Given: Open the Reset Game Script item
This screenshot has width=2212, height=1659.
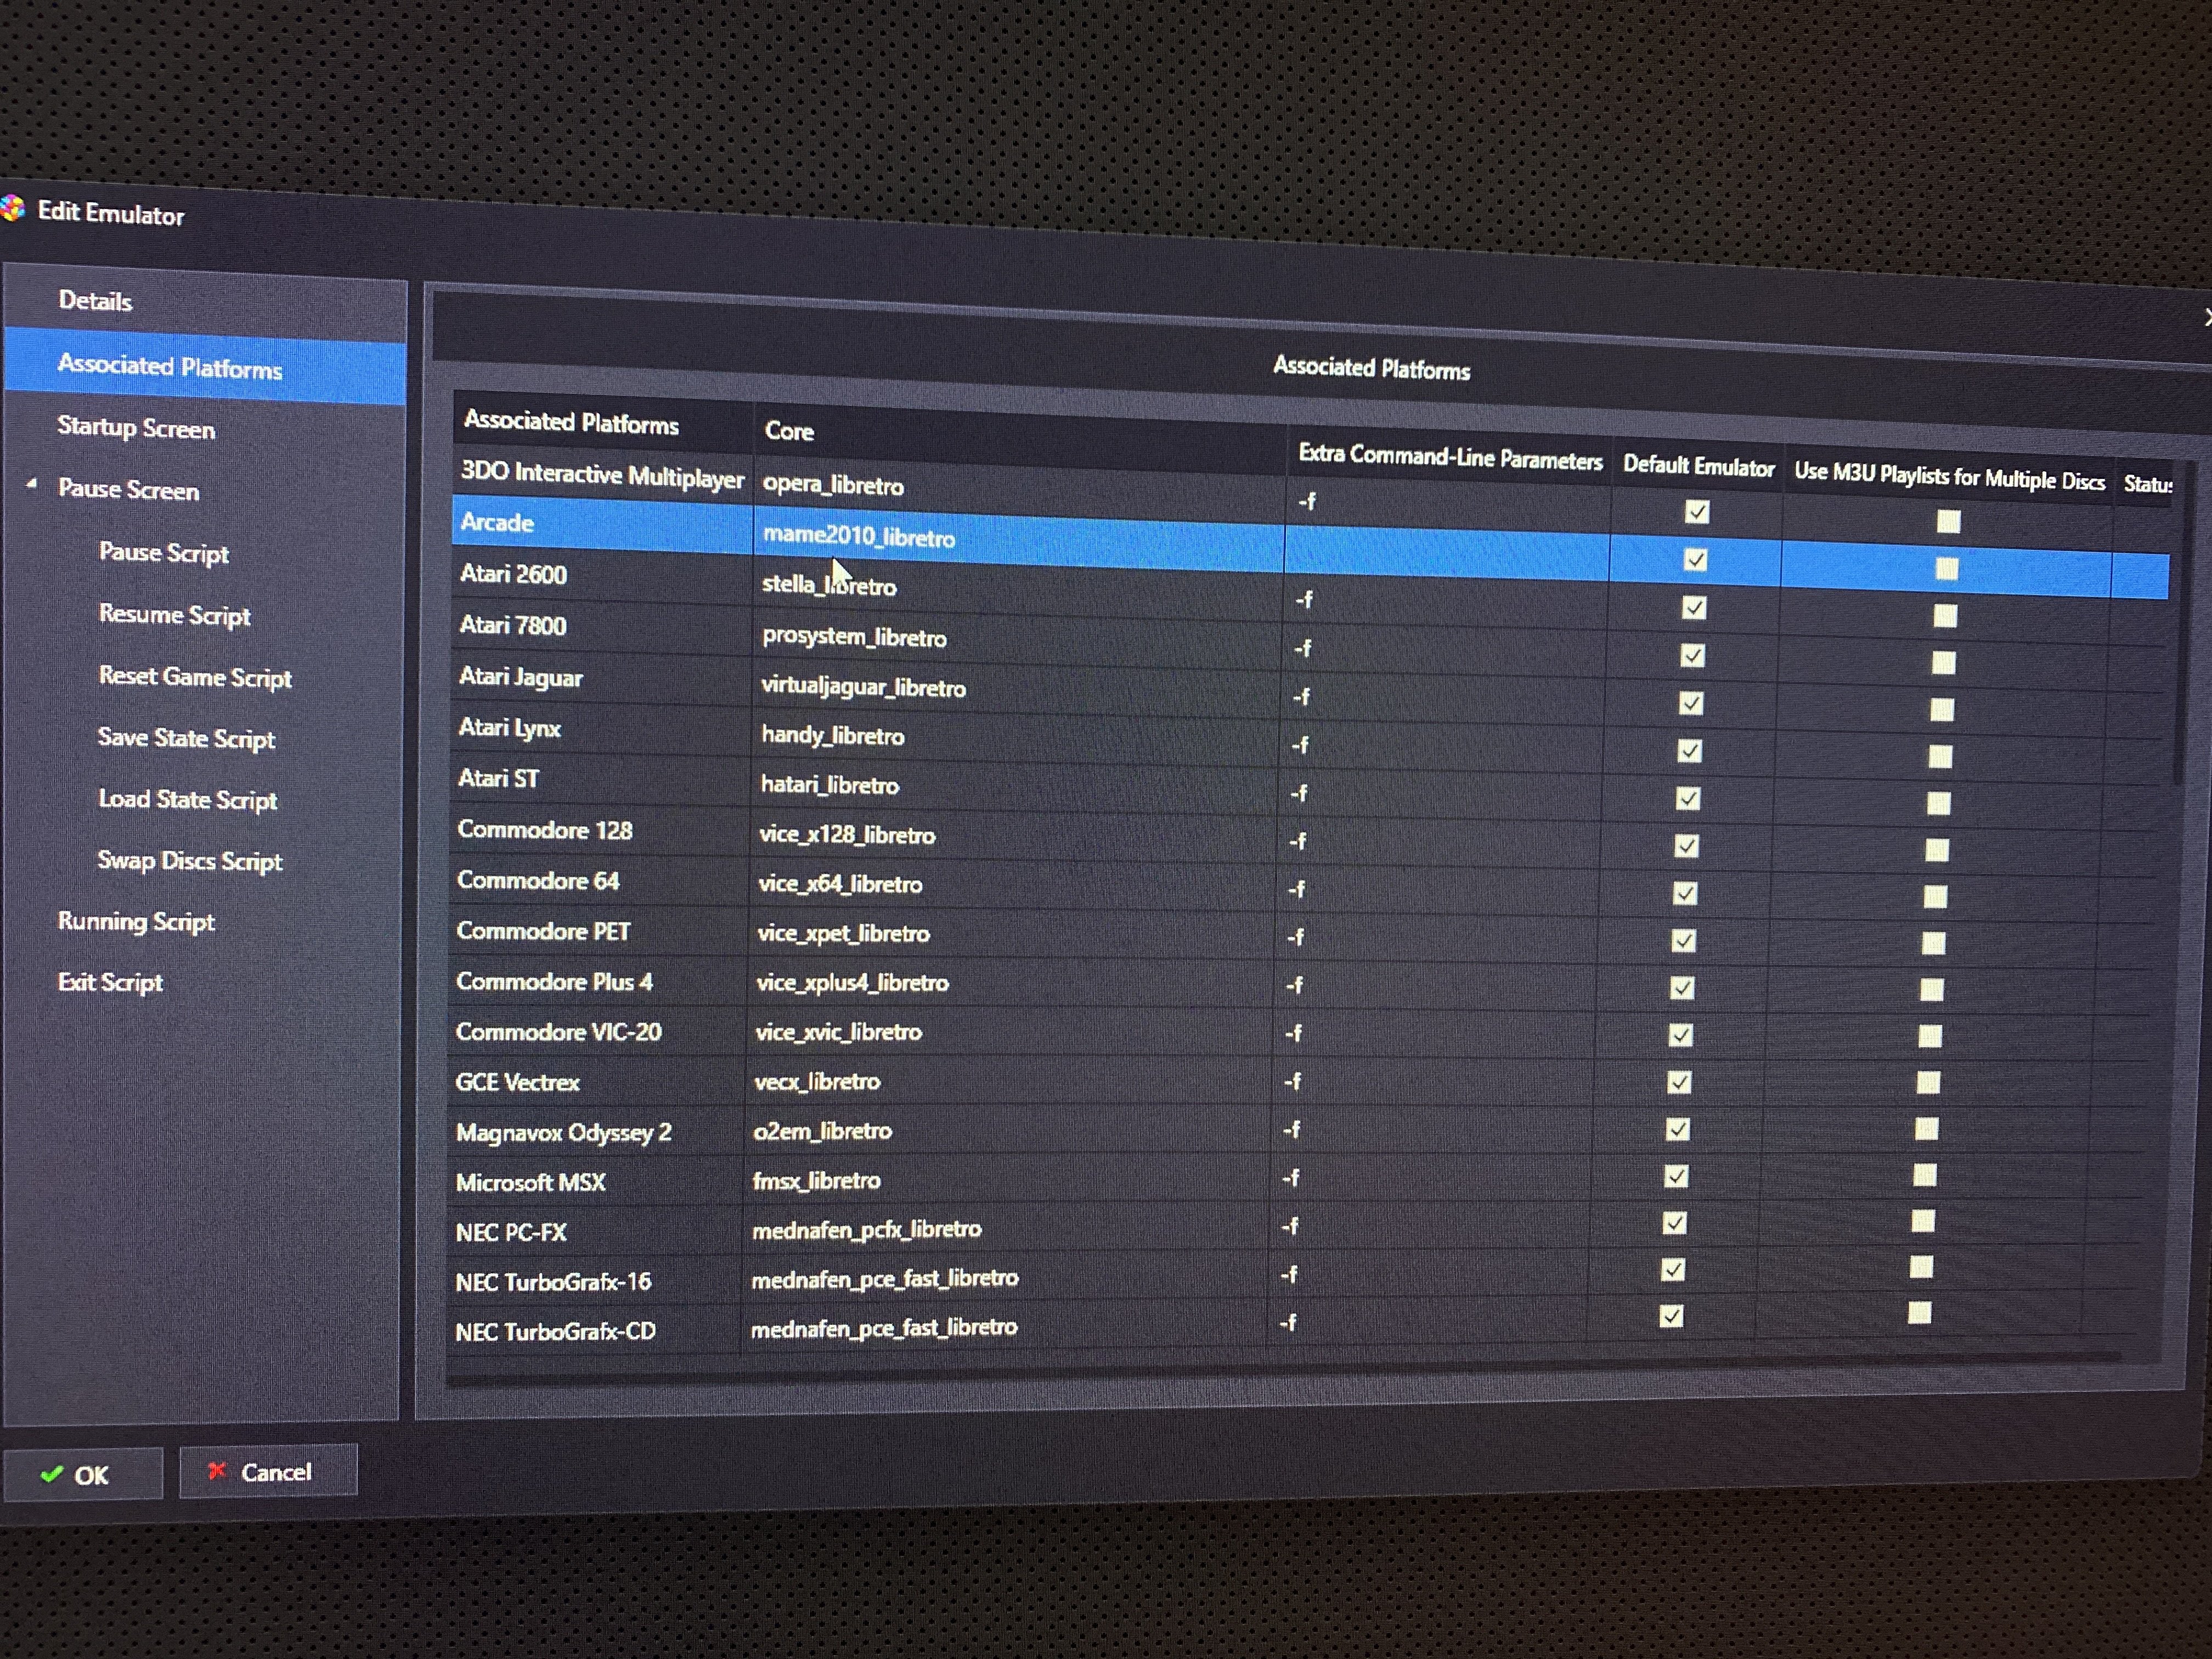Looking at the screenshot, I should (195, 677).
